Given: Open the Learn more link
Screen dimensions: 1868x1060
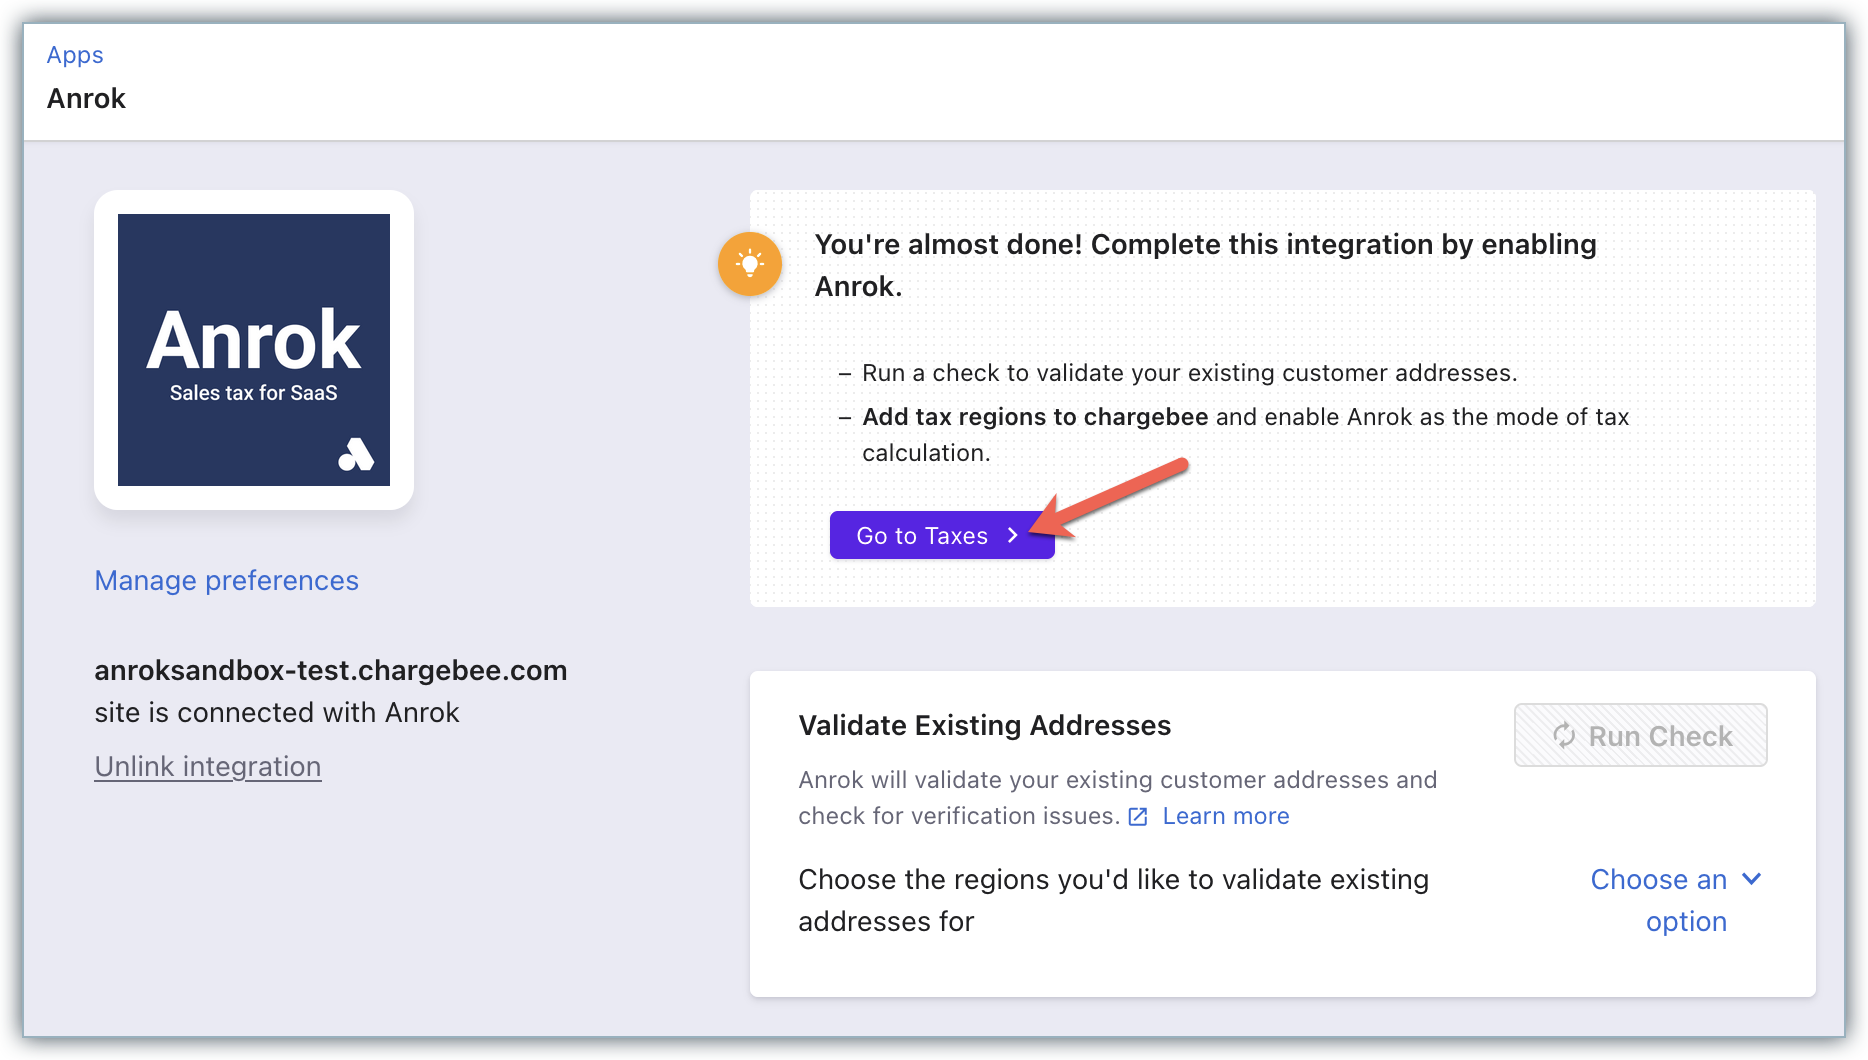Looking at the screenshot, I should click(1226, 816).
